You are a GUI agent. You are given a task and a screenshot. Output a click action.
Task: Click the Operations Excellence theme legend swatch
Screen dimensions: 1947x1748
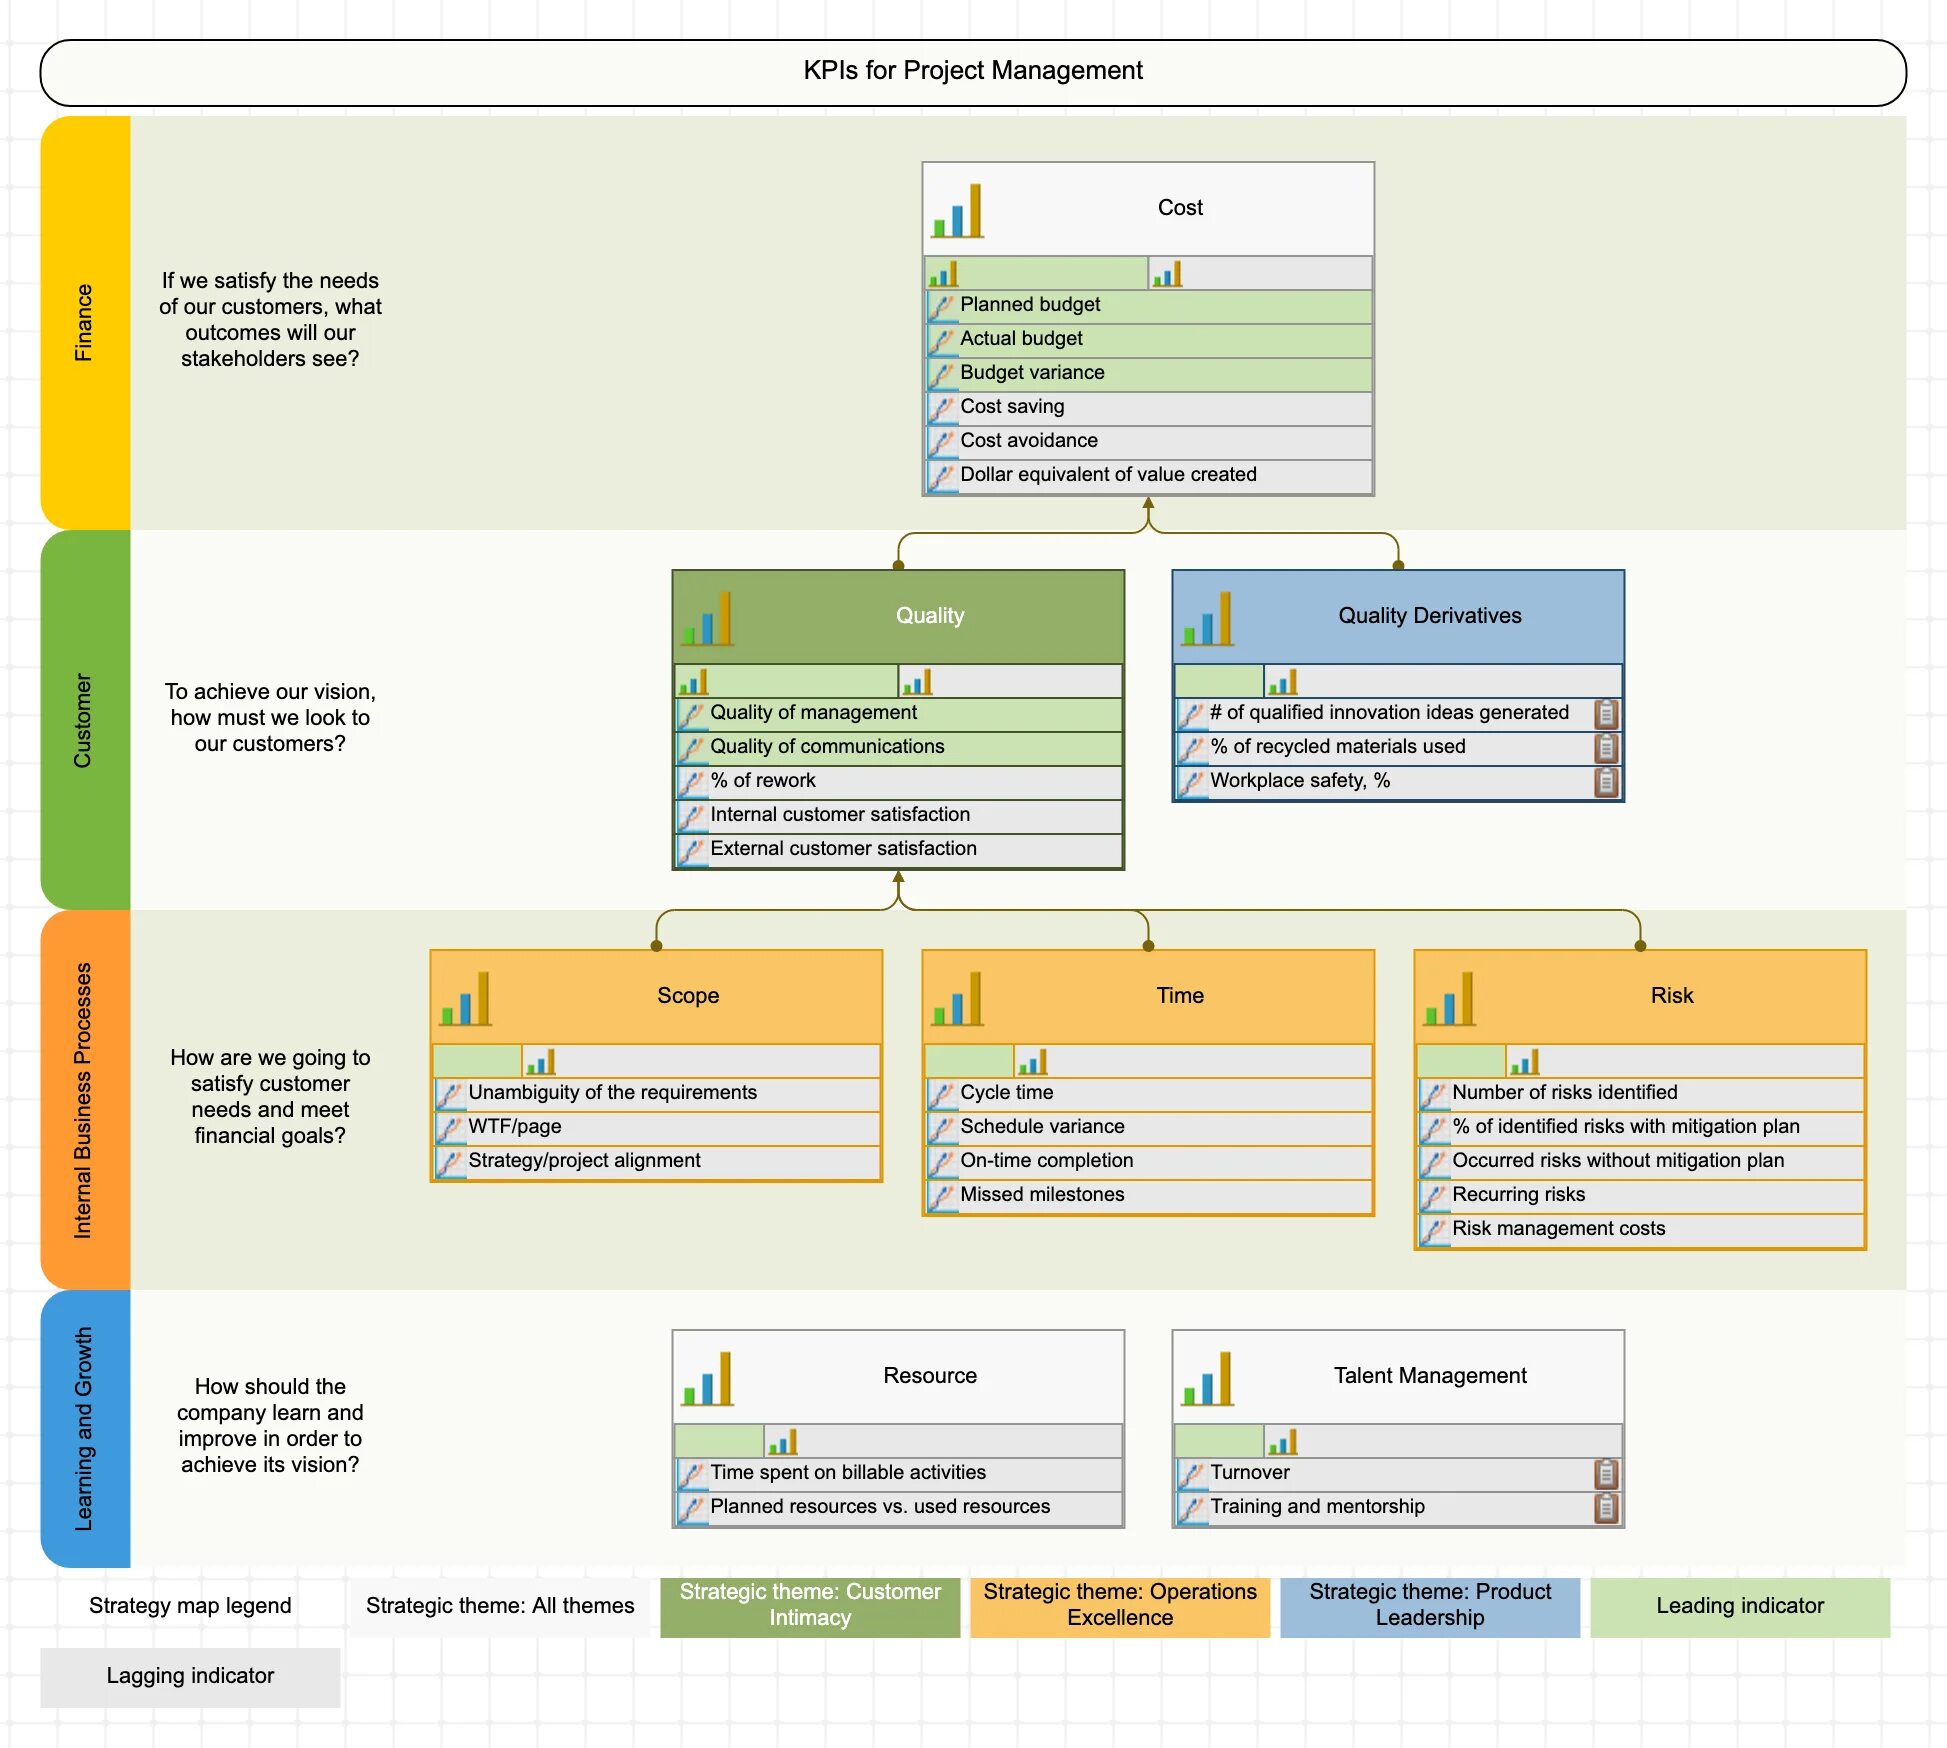[1120, 1607]
